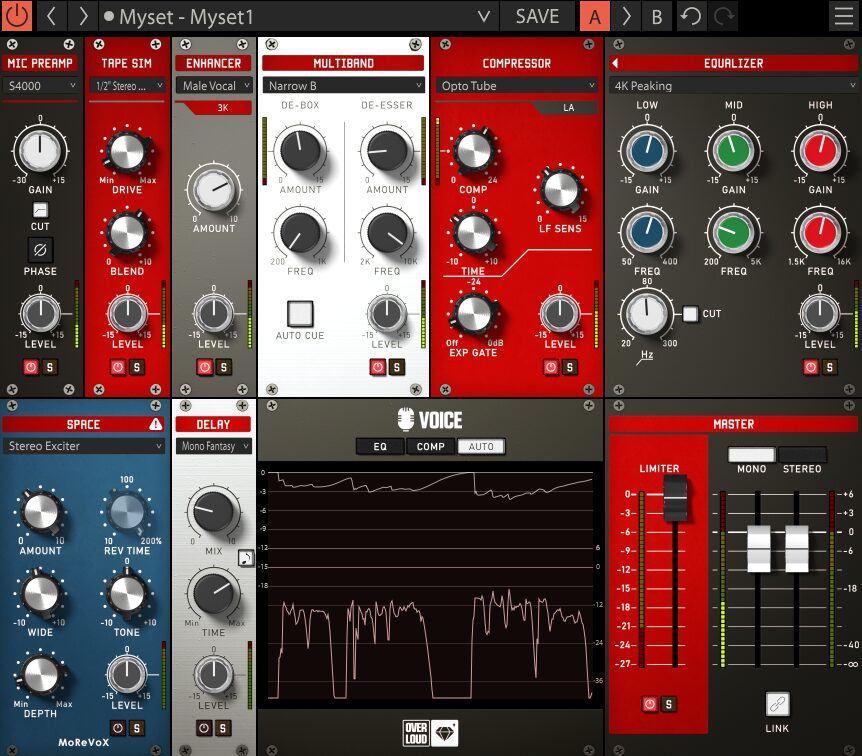The width and height of the screenshot is (862, 756).
Task: Click the note sync icon in Delay
Action: pyautogui.click(x=245, y=558)
